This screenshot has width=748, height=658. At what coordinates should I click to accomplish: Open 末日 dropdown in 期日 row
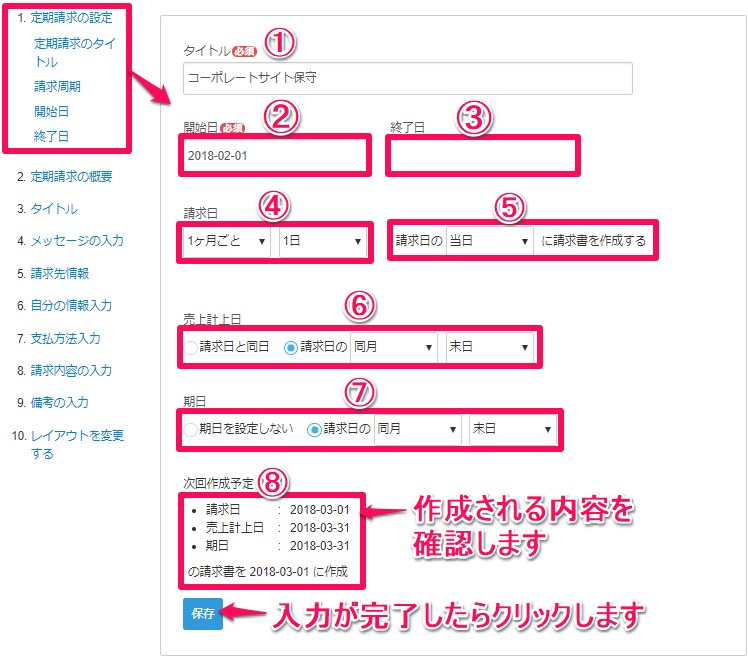coord(513,429)
